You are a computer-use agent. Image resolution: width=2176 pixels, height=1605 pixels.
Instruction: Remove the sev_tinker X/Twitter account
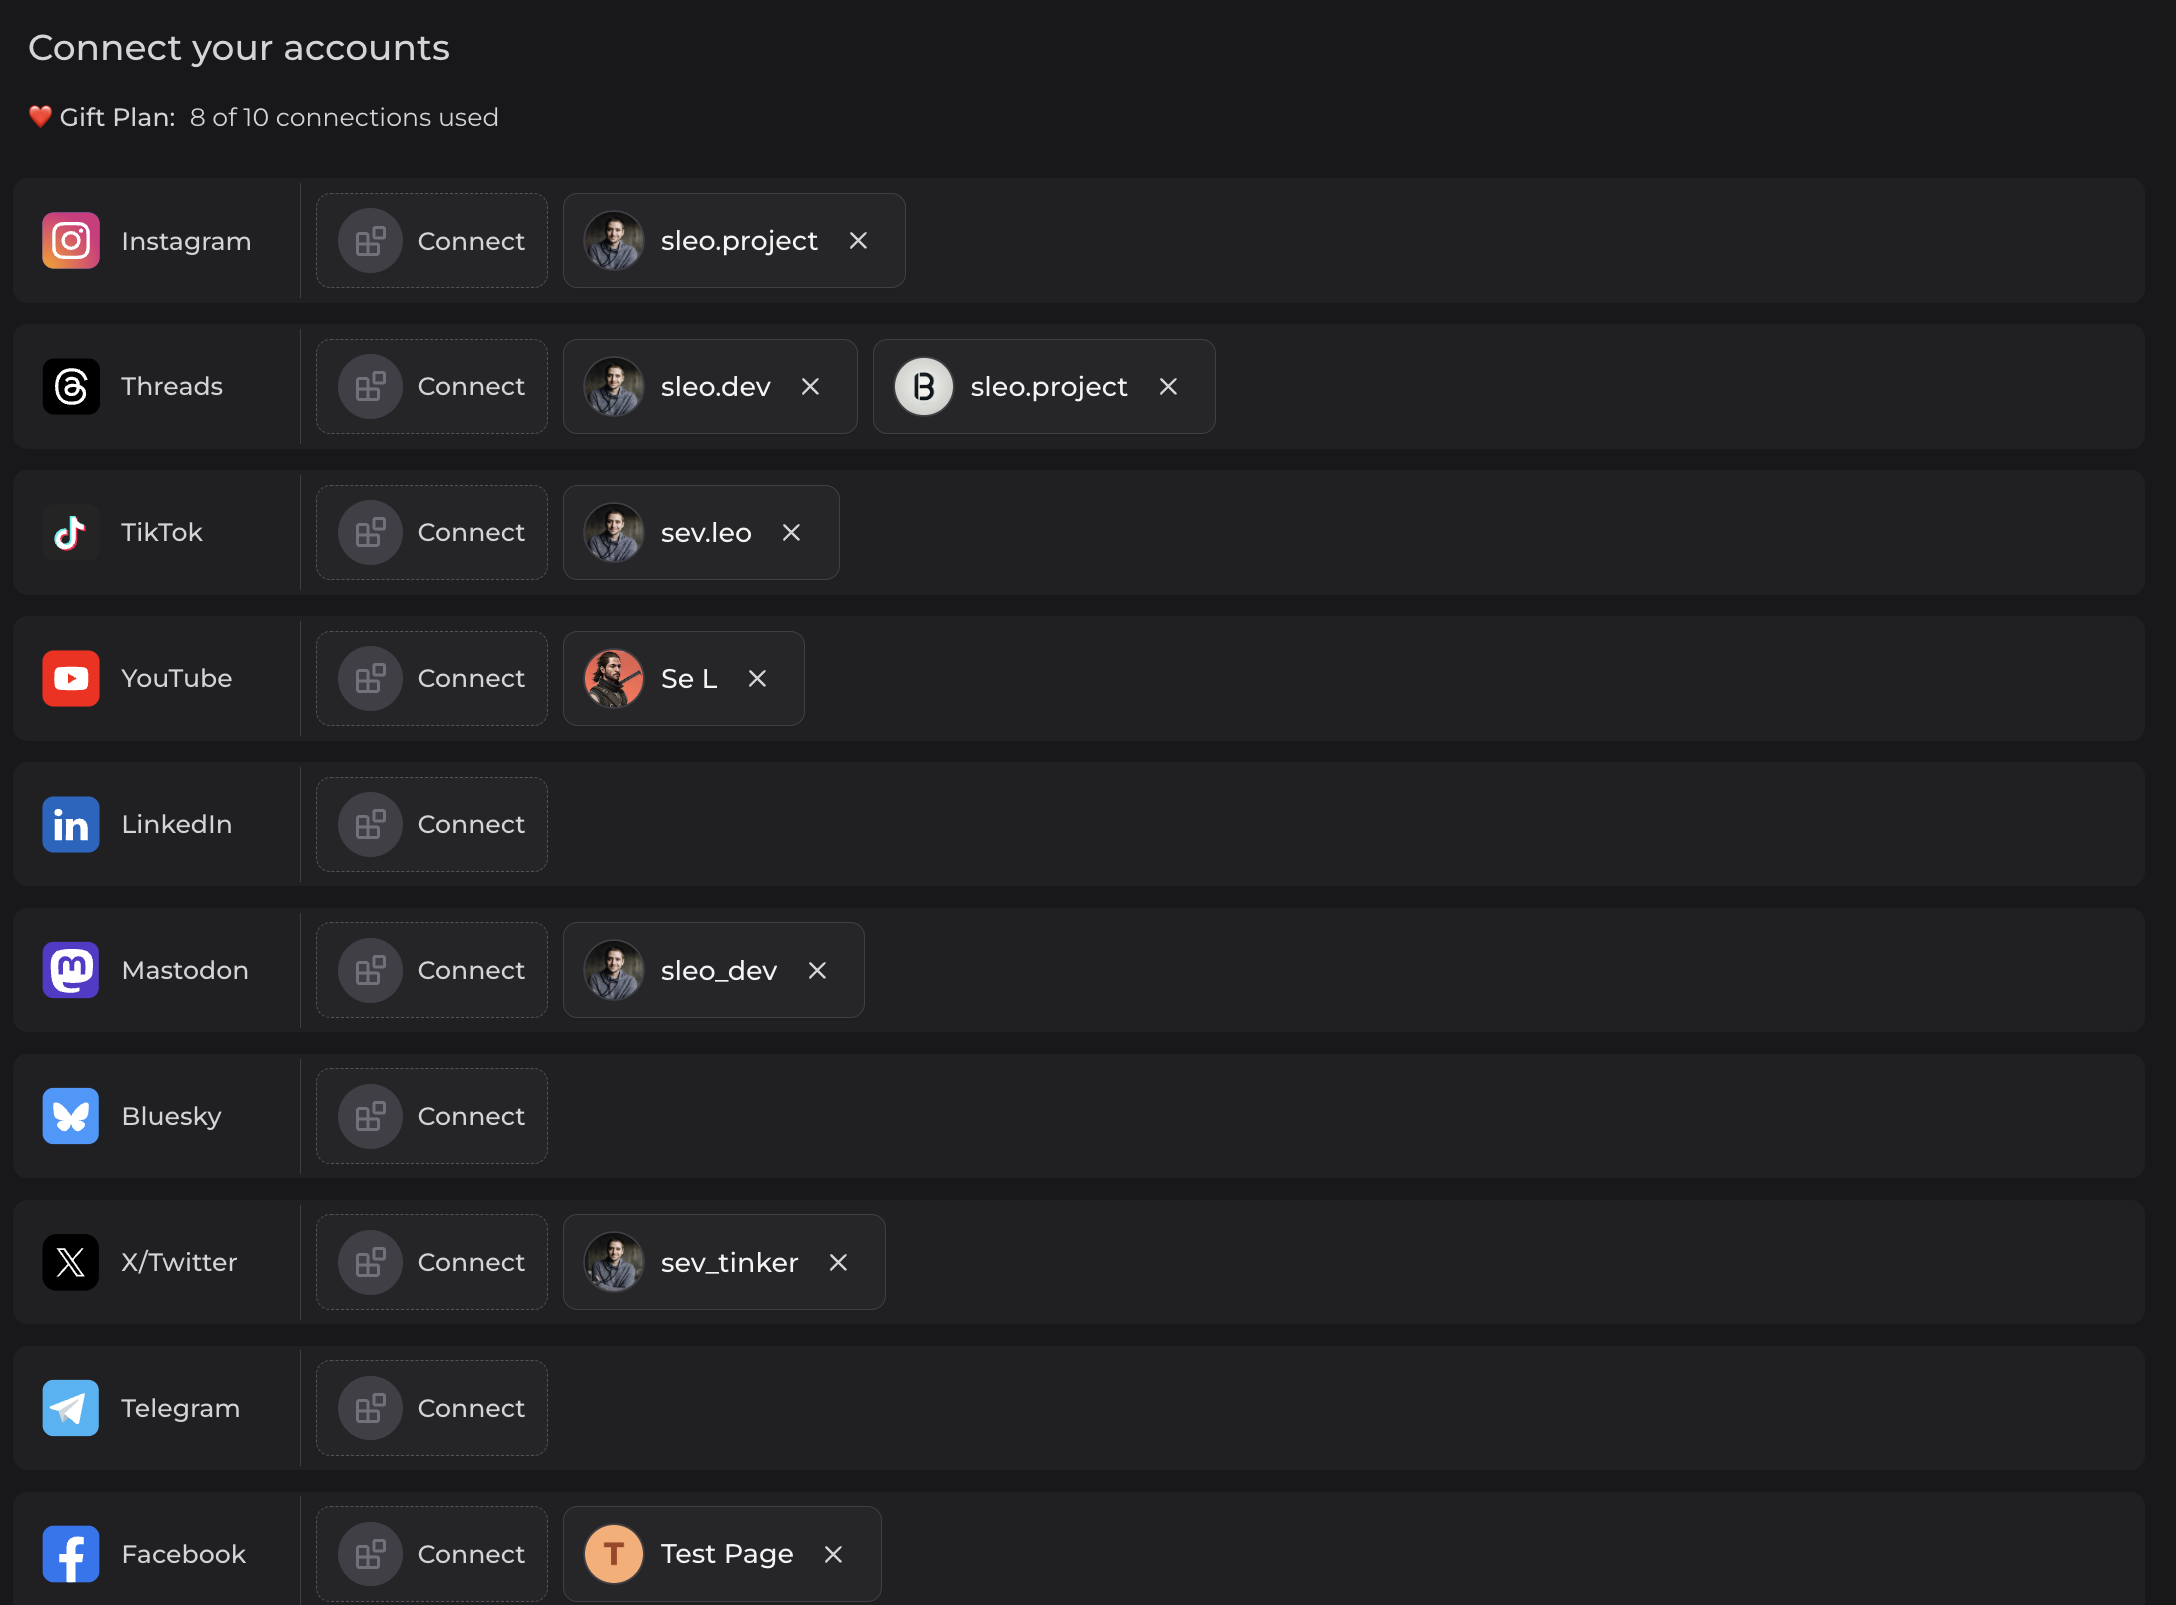point(838,1262)
